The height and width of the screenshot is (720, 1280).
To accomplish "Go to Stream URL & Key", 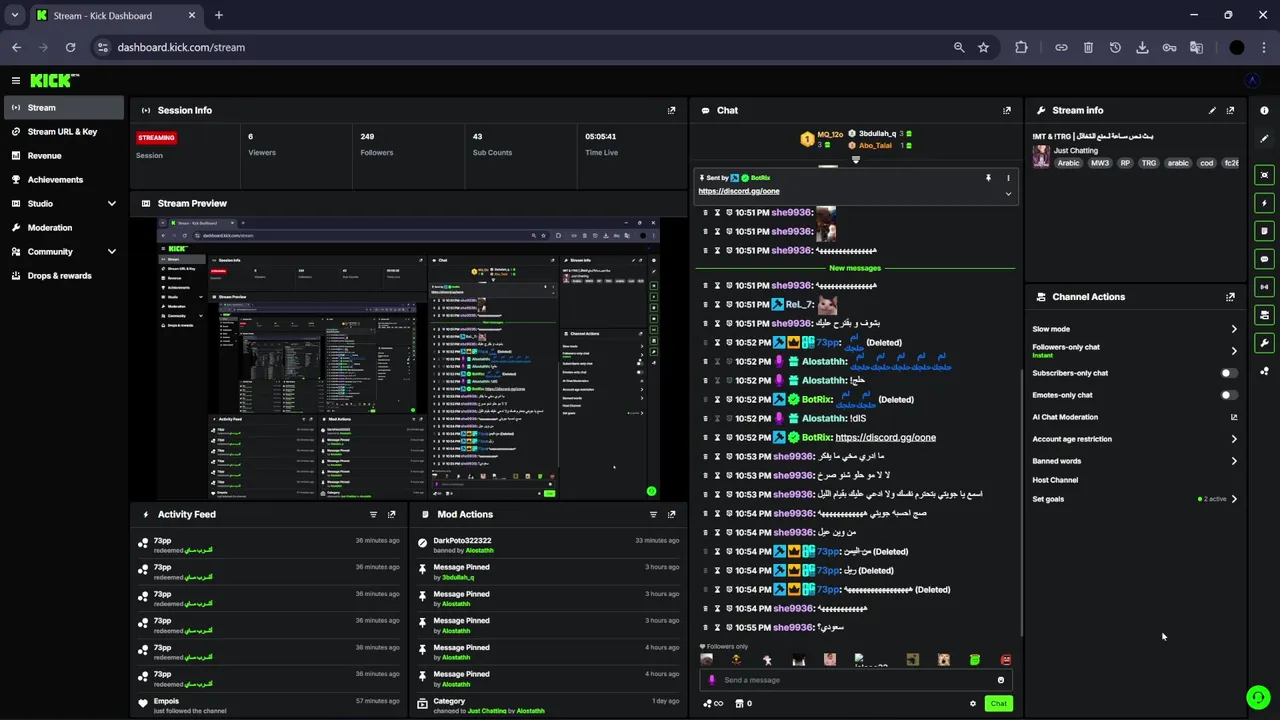I will pos(64,131).
